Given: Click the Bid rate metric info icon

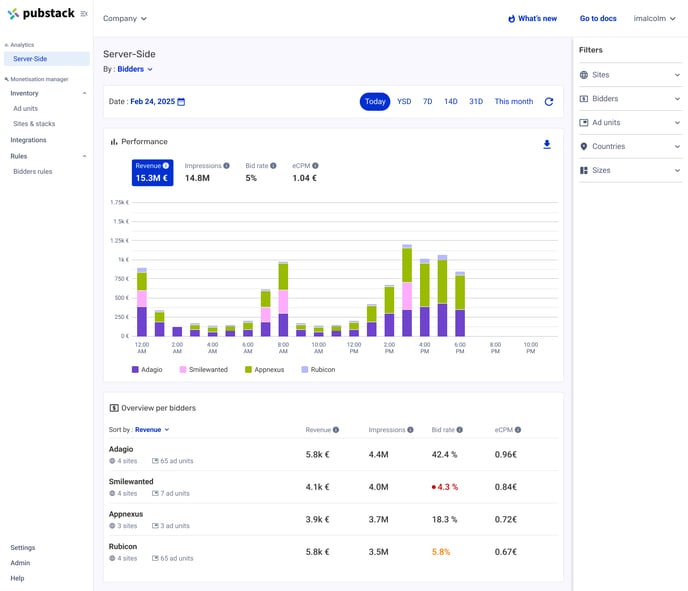Looking at the screenshot, I should pos(273,166).
